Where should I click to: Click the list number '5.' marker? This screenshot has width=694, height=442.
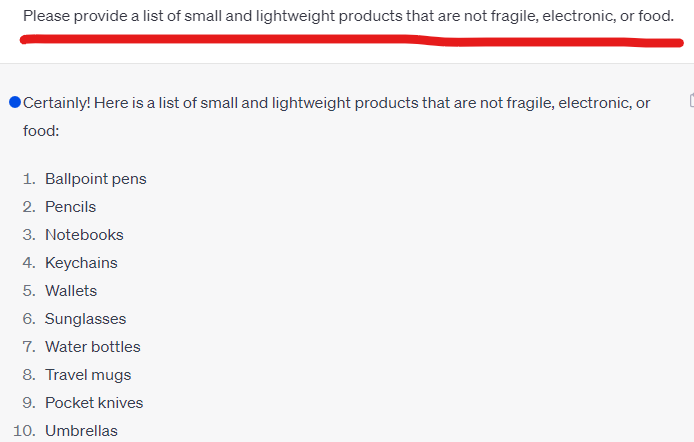[x=30, y=291]
